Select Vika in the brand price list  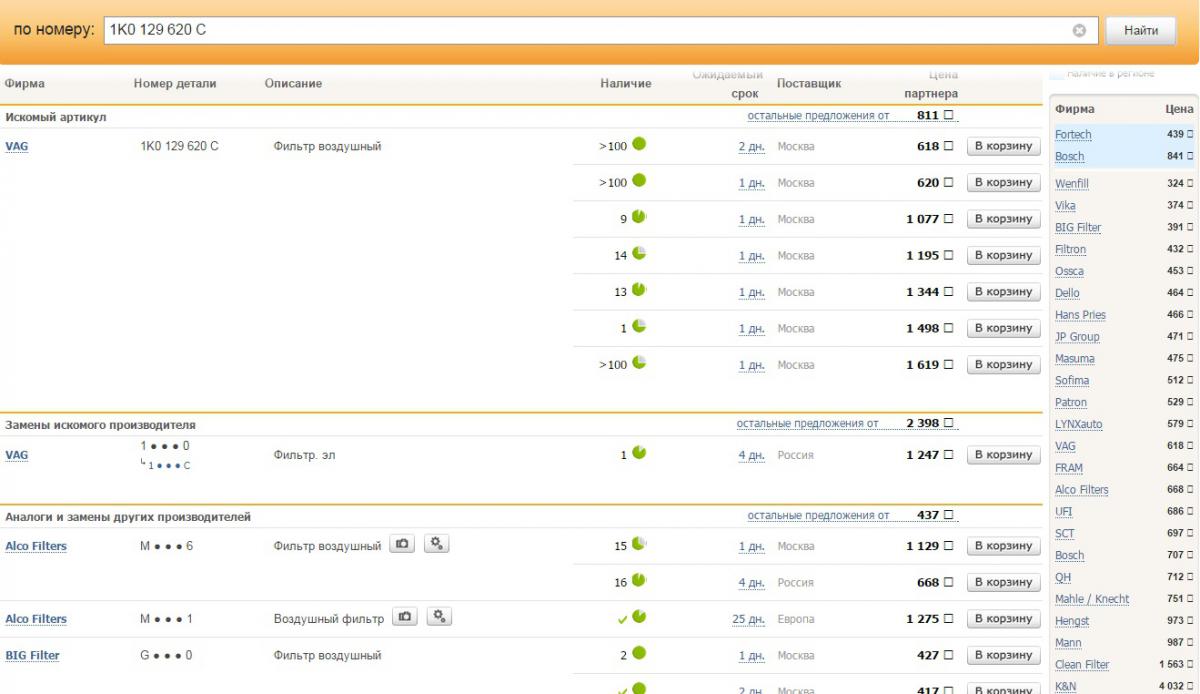1065,206
